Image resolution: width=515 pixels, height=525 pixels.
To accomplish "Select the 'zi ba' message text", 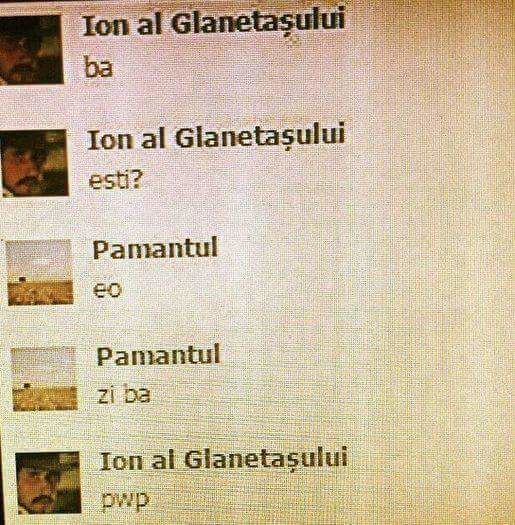I will [x=124, y=395].
